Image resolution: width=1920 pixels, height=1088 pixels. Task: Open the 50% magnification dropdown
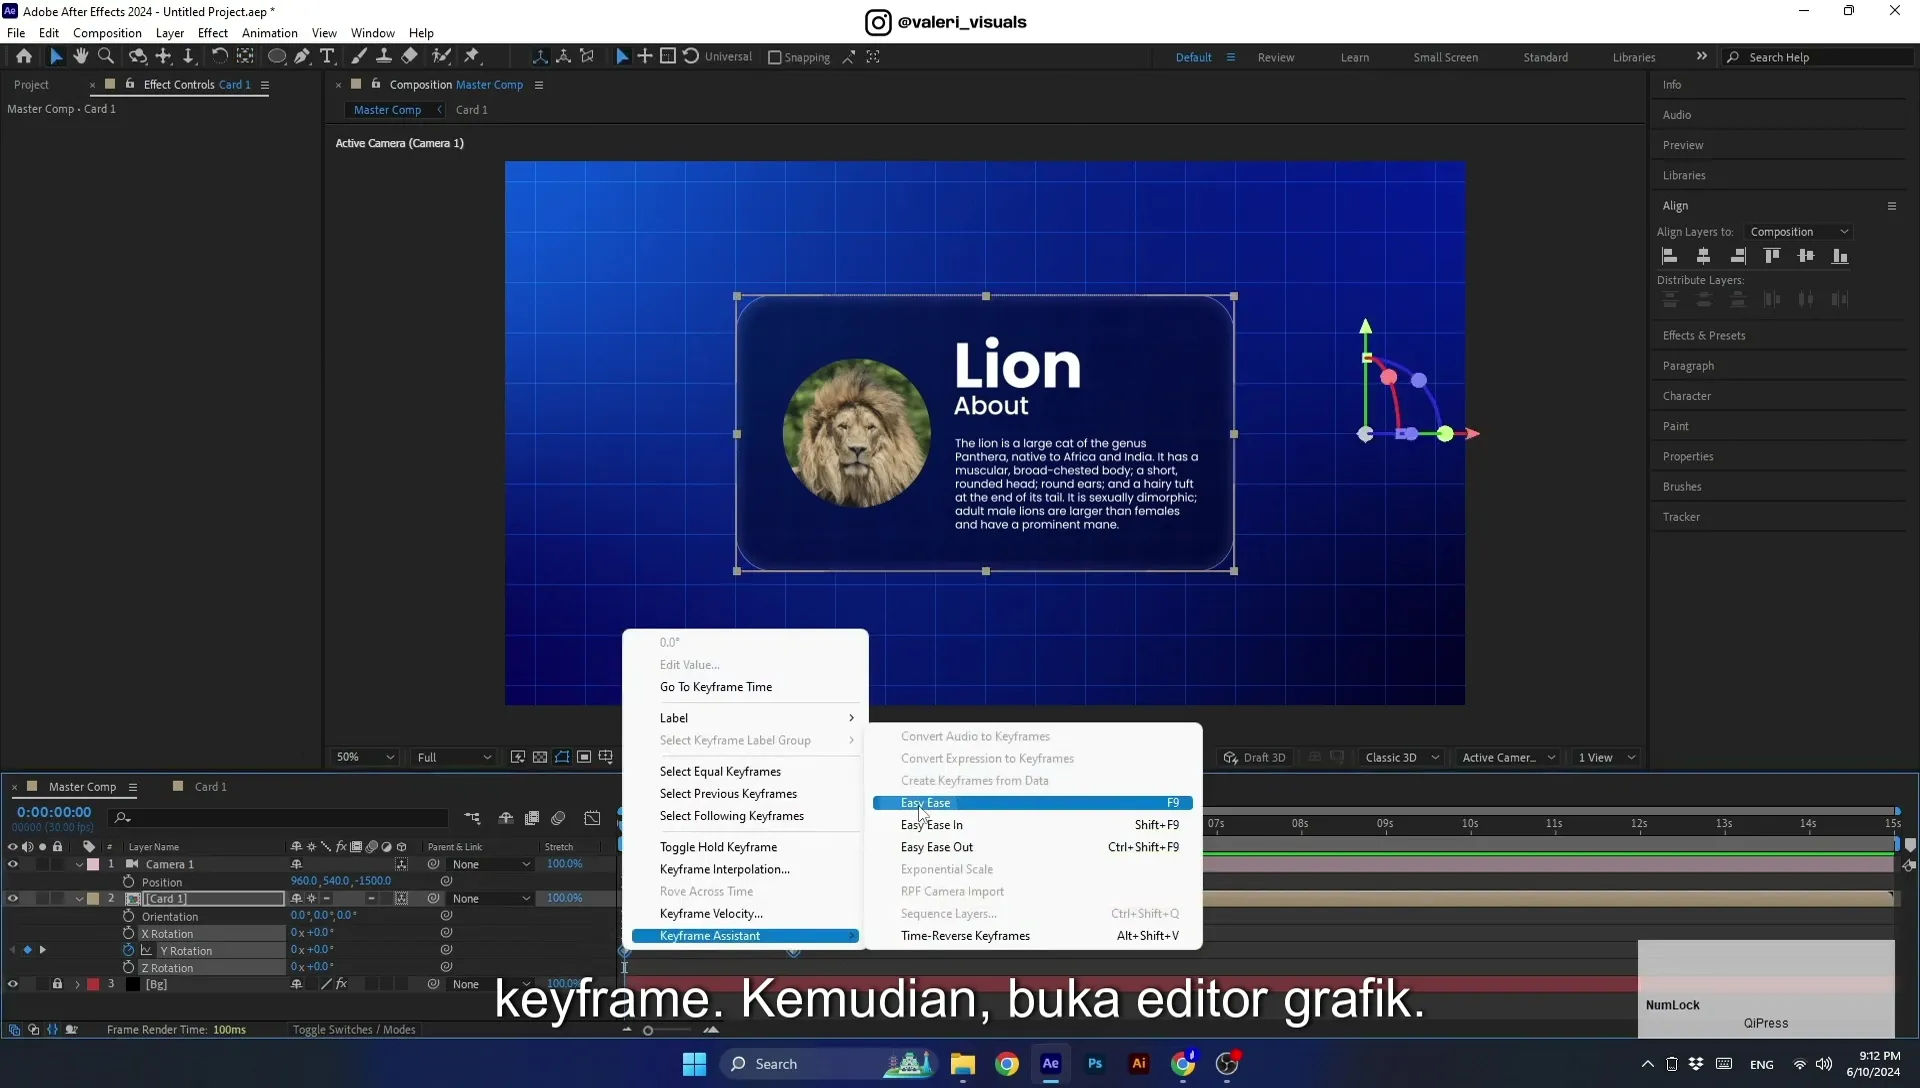[x=365, y=757]
